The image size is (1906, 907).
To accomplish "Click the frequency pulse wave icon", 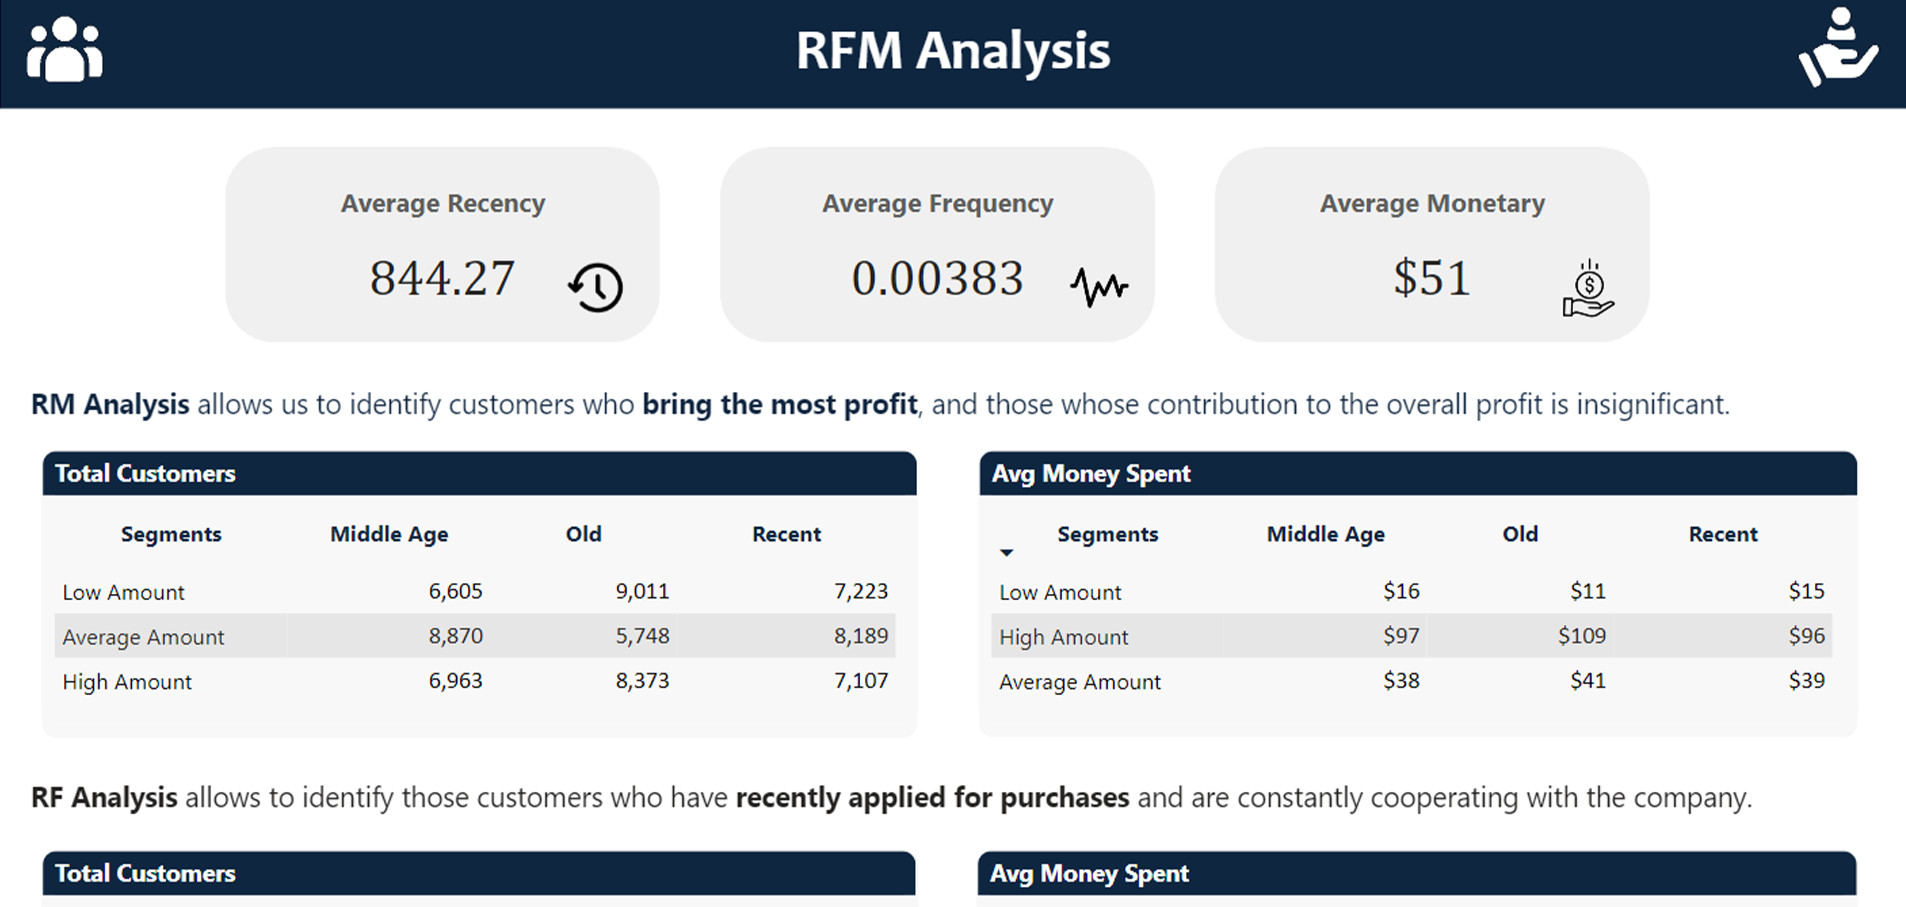I will click(1098, 288).
